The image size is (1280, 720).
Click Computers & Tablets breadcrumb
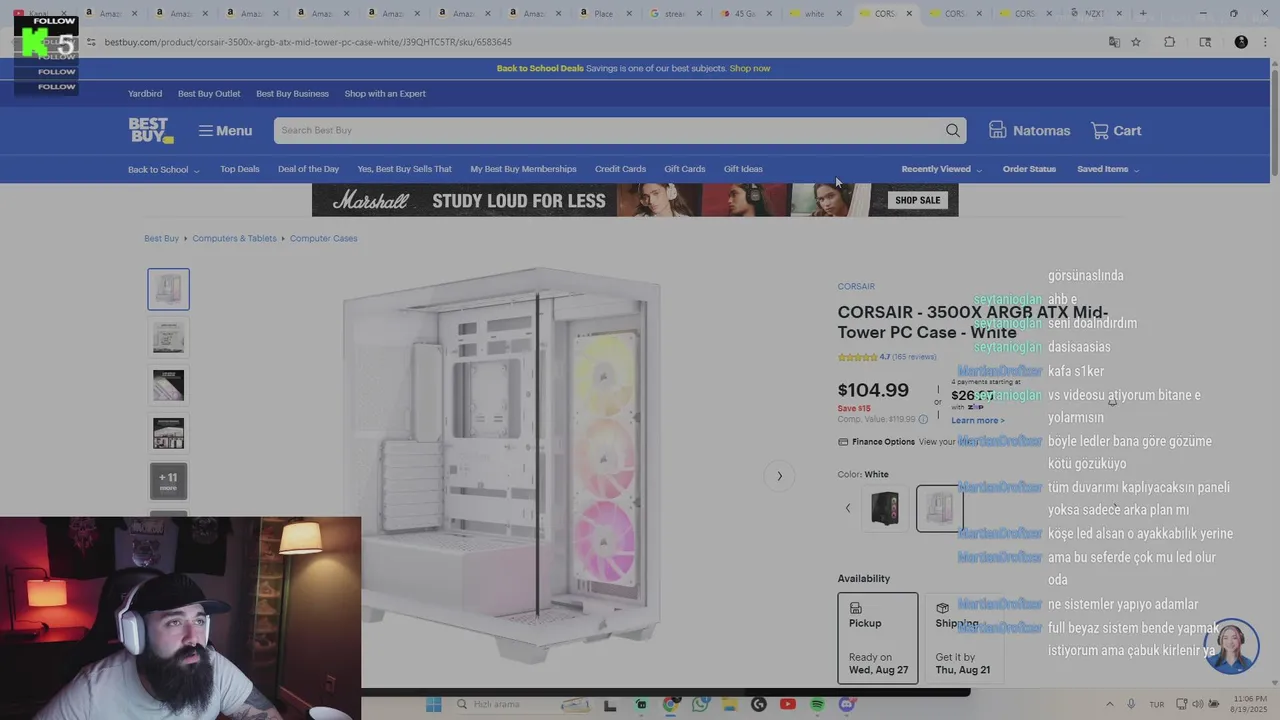pos(234,239)
